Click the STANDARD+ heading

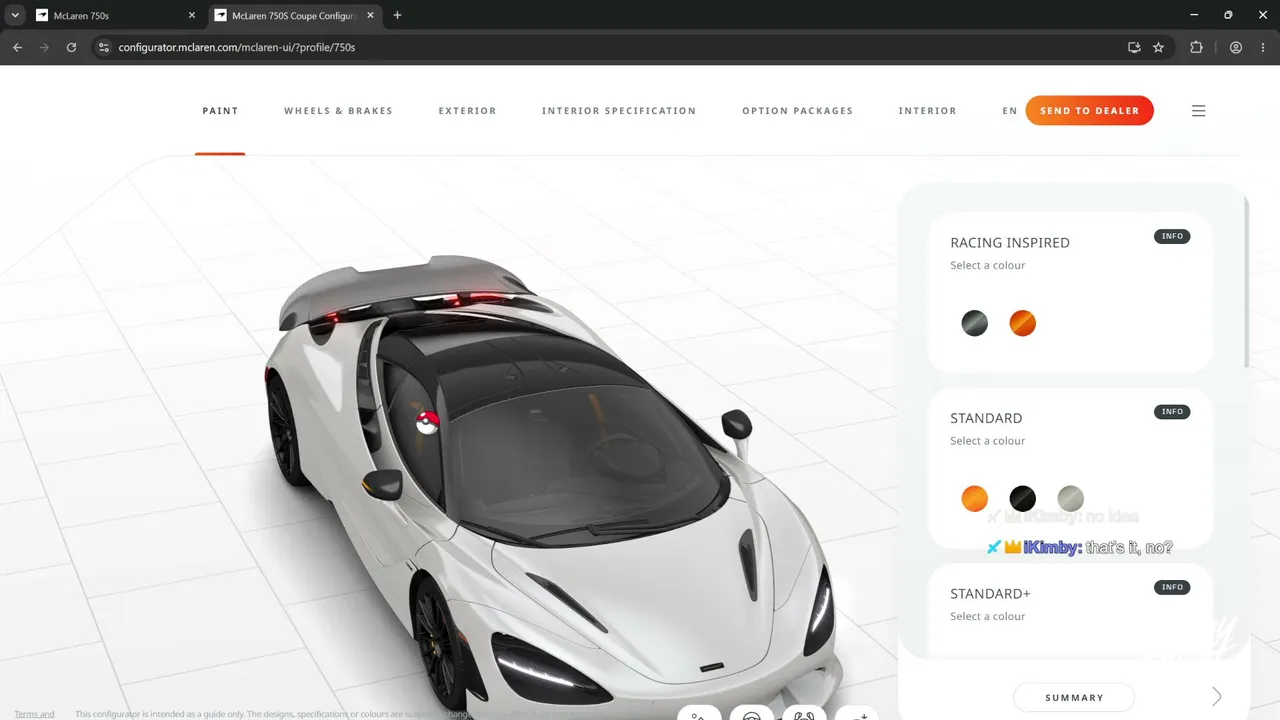(x=990, y=594)
